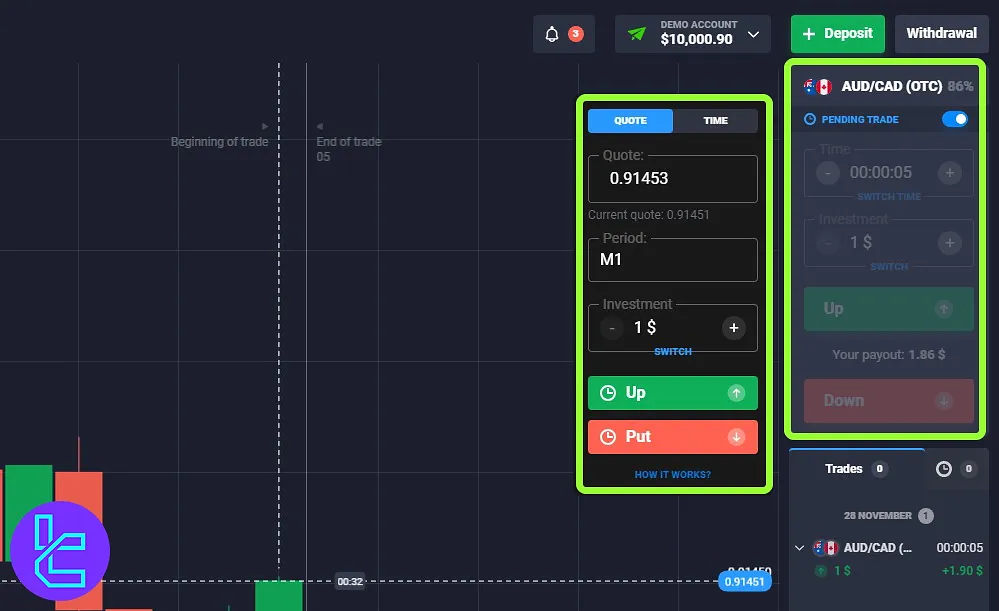Viewport: 999px width, 611px height.
Task: Switch to the TIME tab
Action: click(x=715, y=120)
